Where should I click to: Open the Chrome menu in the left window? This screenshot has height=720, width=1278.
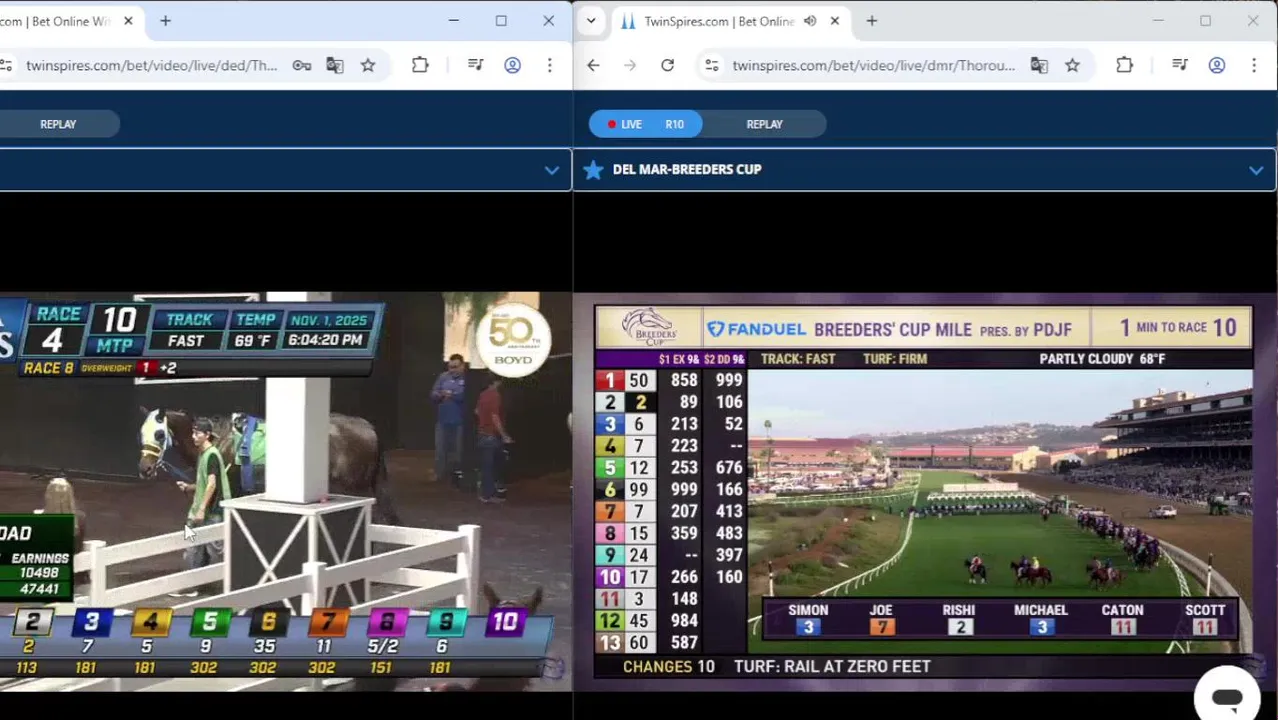(549, 66)
